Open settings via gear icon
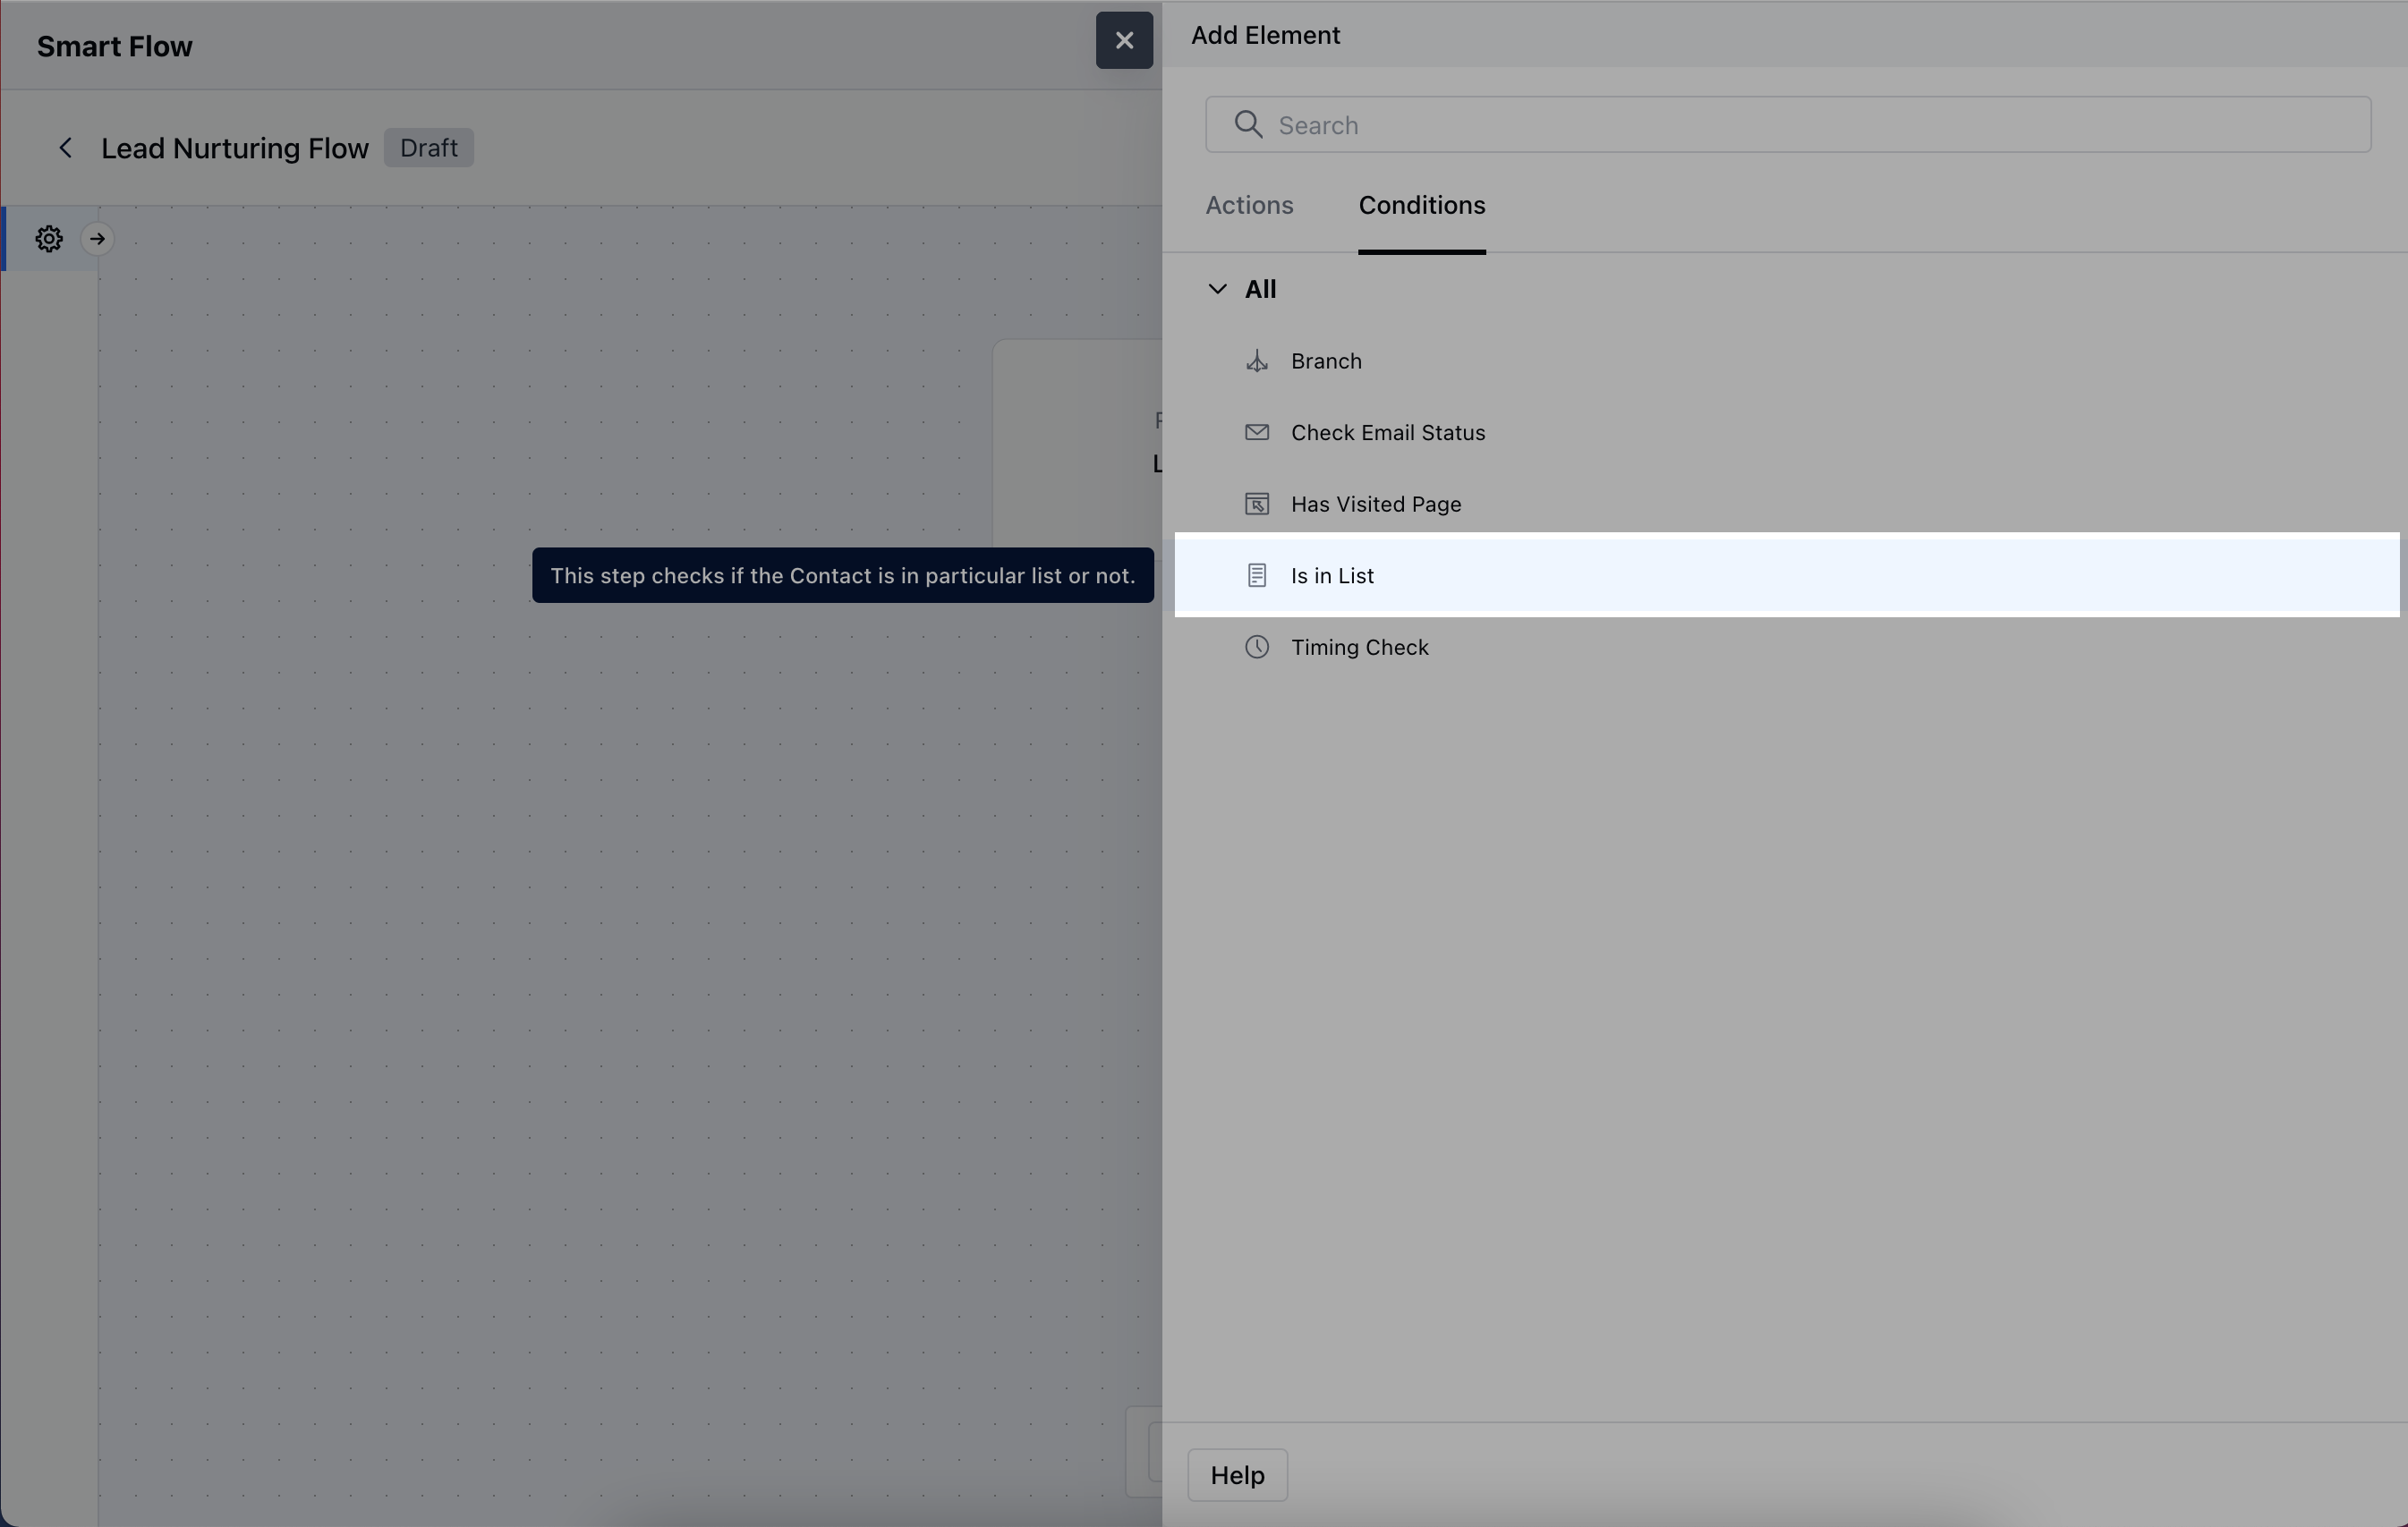 coord(49,239)
